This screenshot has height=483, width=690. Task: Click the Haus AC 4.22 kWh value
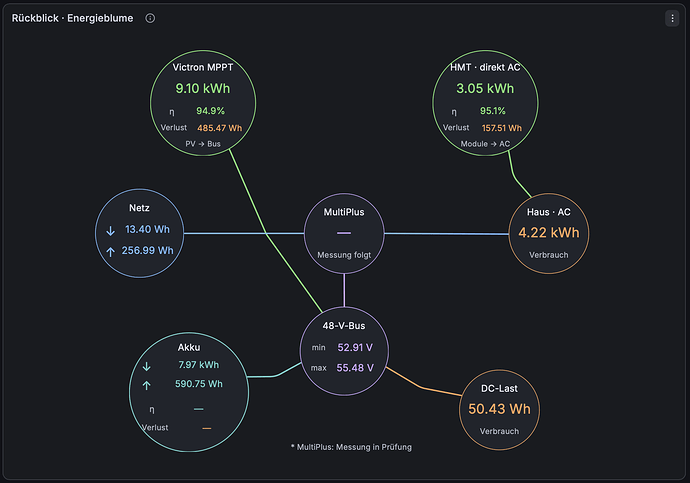tap(549, 232)
